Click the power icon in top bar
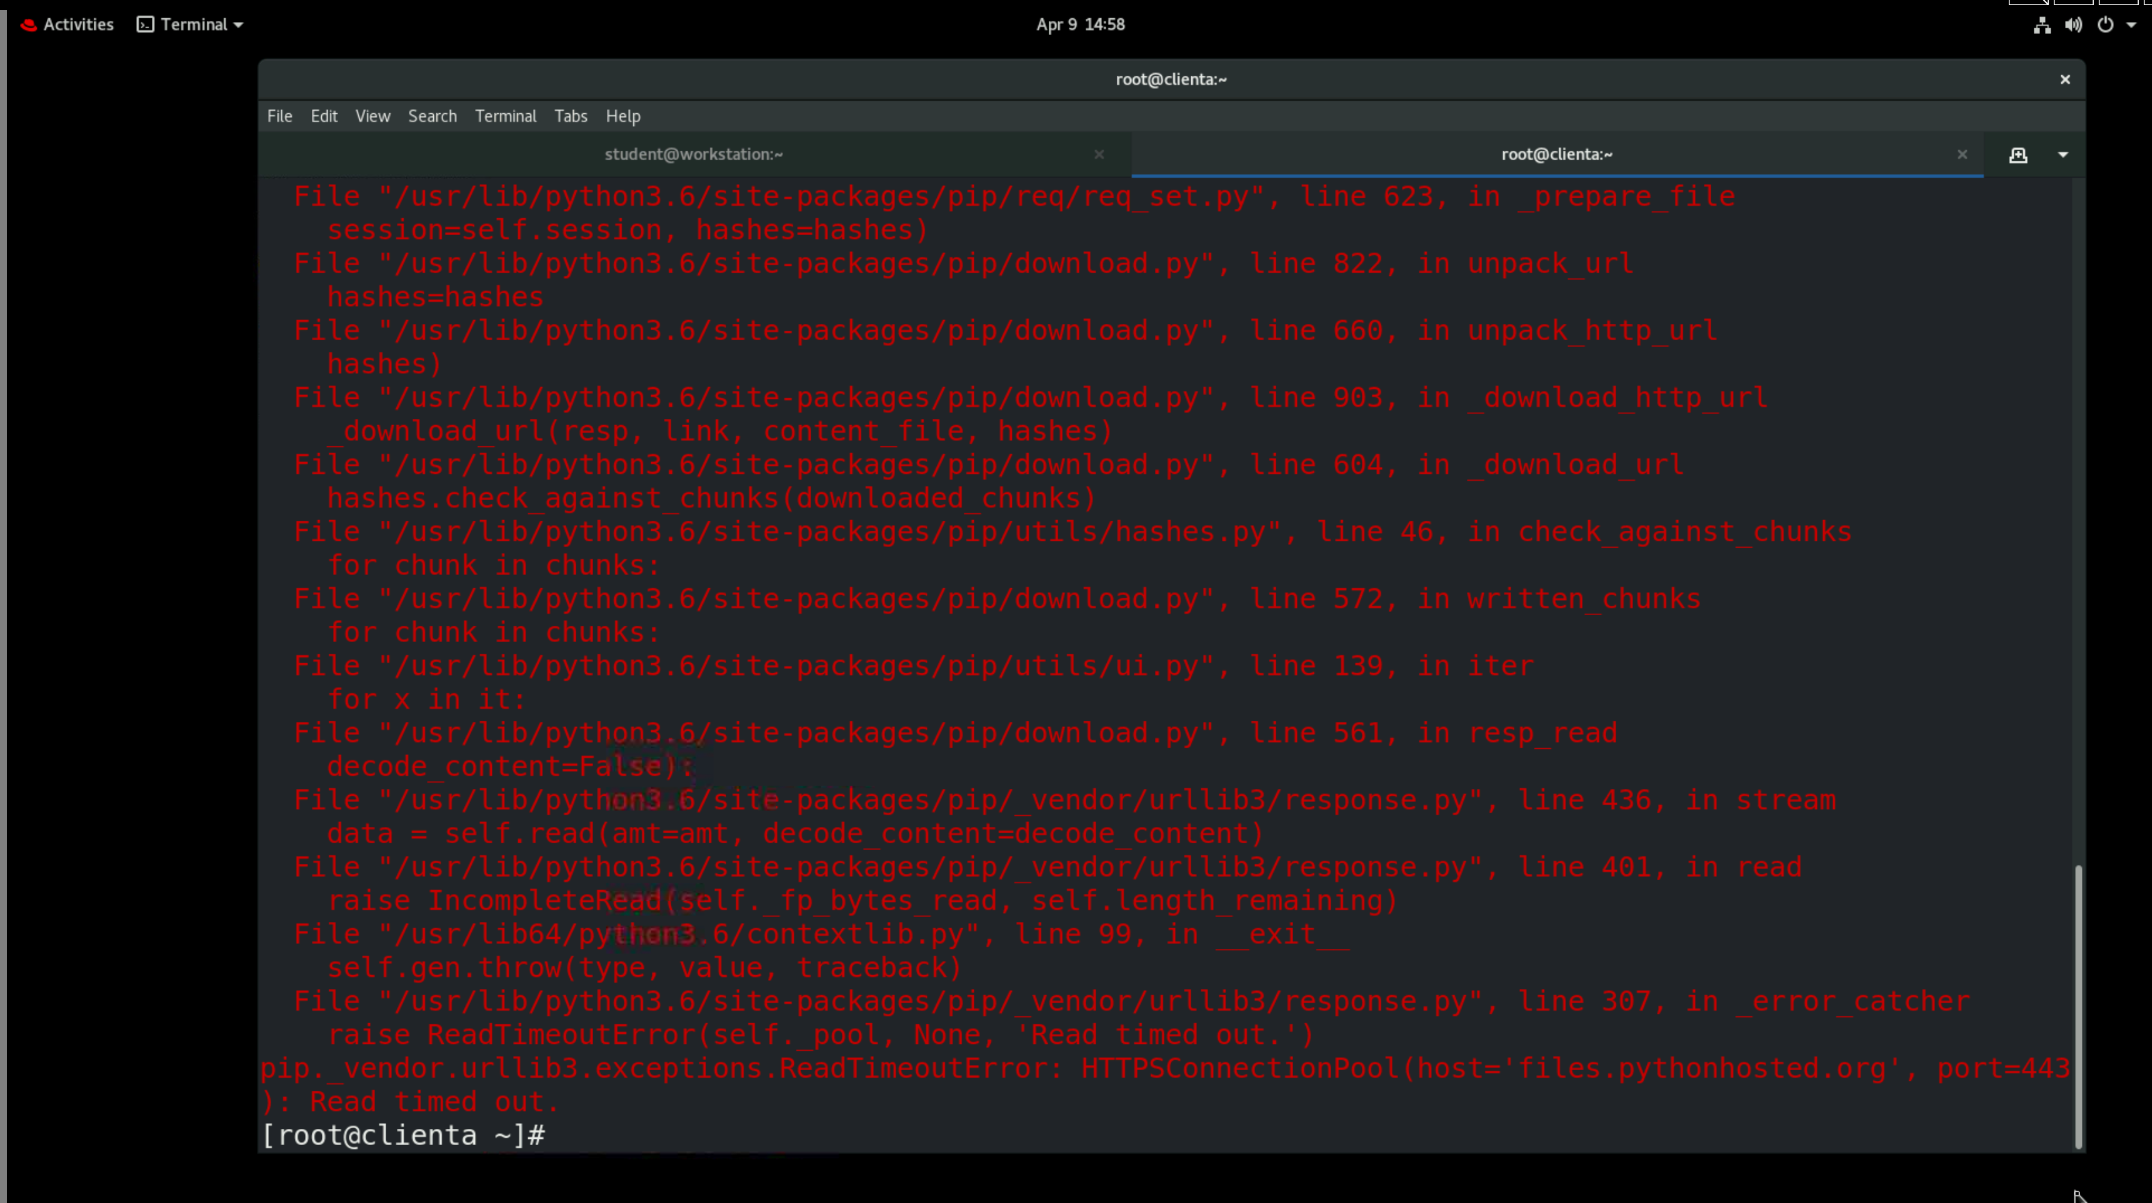 tap(2105, 25)
